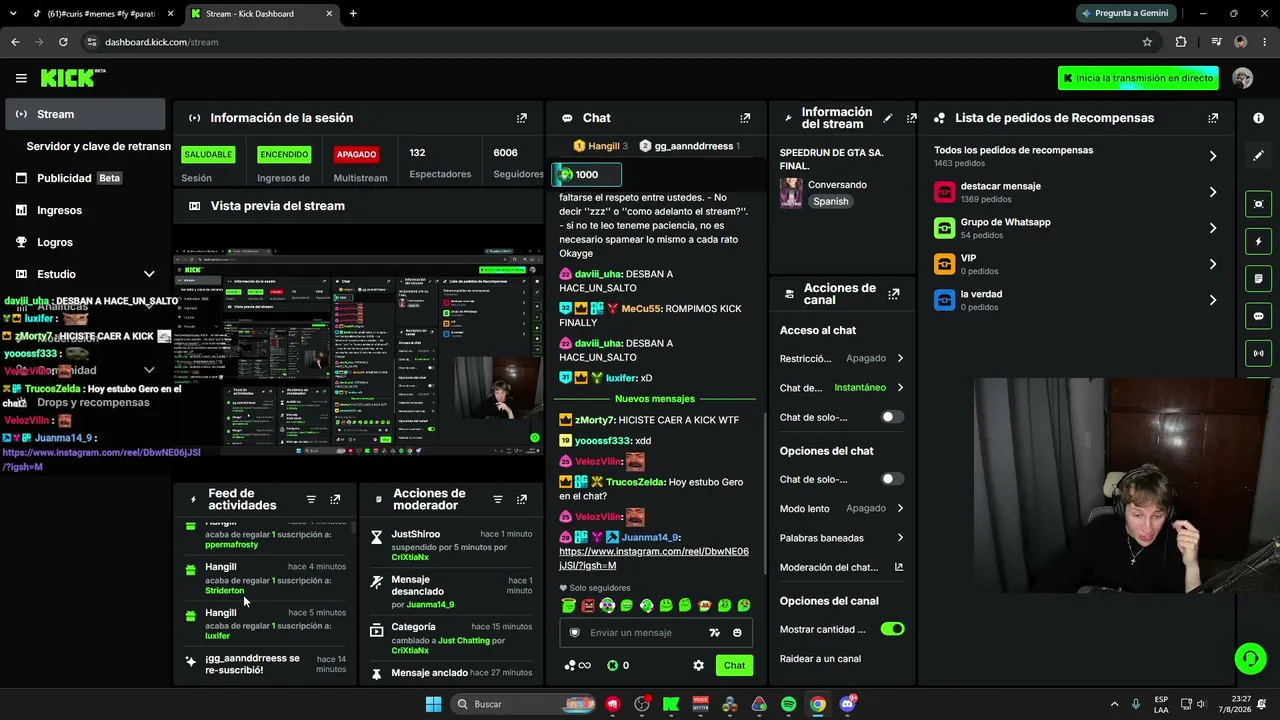
Task: Expand the la verdad reward row
Action: coord(1076,300)
